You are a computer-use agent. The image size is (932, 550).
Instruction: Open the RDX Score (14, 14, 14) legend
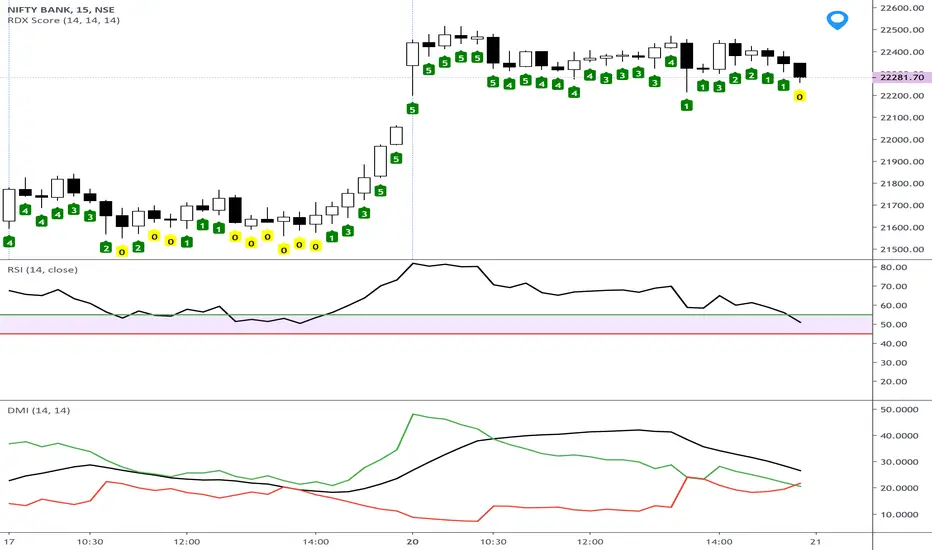point(64,20)
